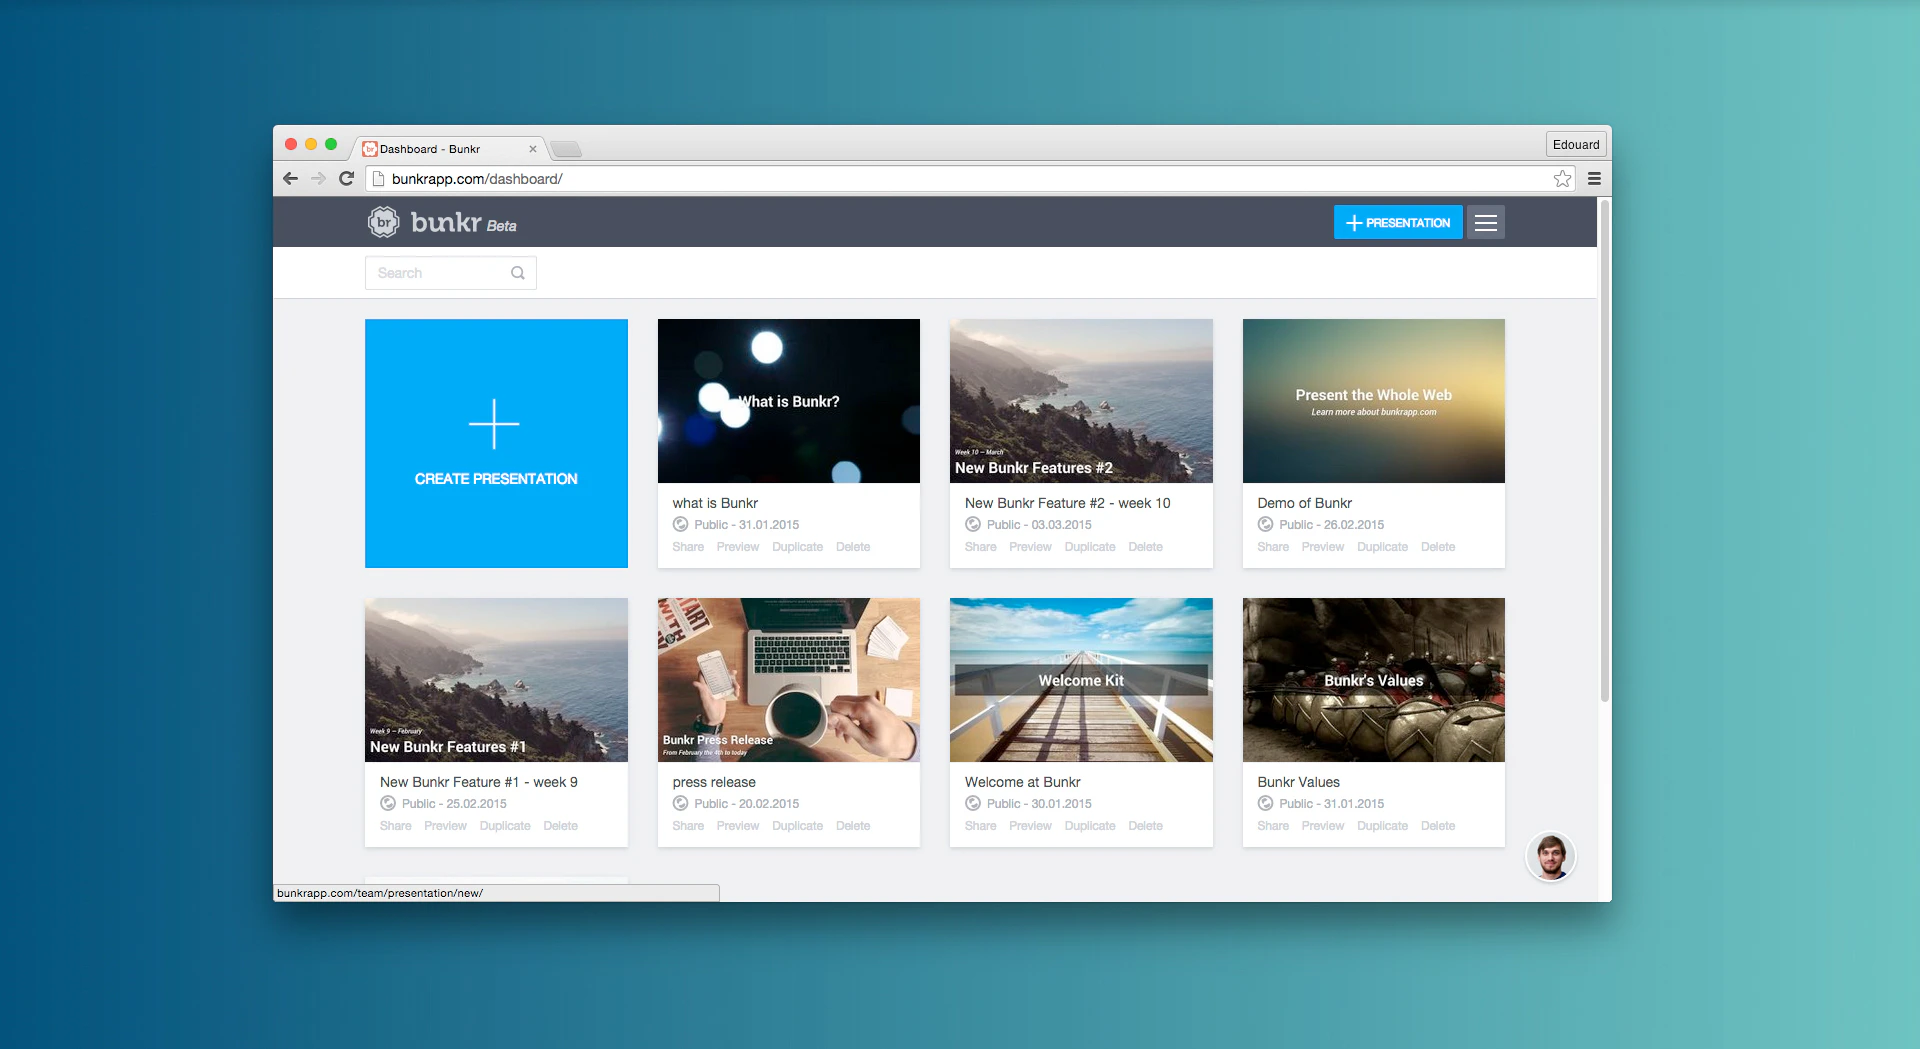The image size is (1920, 1049).
Task: Preview New Bunkr Feature #2 - week 10
Action: click(1030, 547)
